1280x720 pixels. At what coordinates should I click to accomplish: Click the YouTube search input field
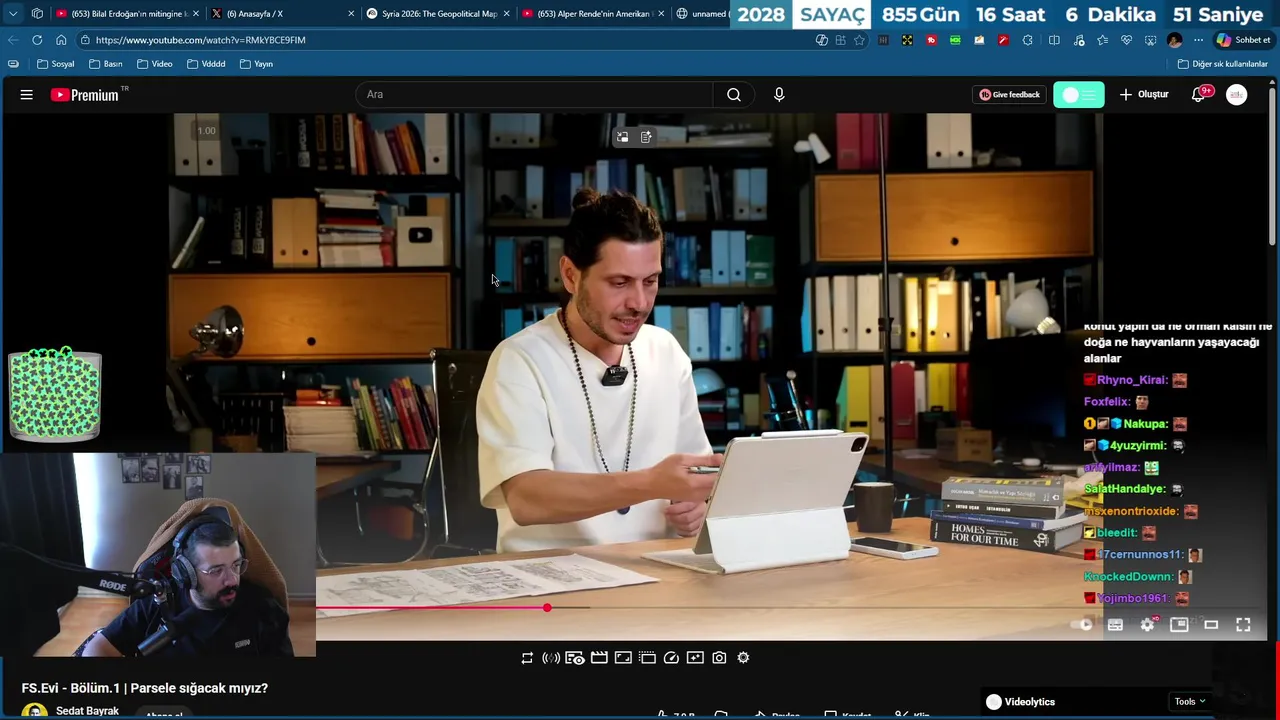pyautogui.click(x=534, y=95)
